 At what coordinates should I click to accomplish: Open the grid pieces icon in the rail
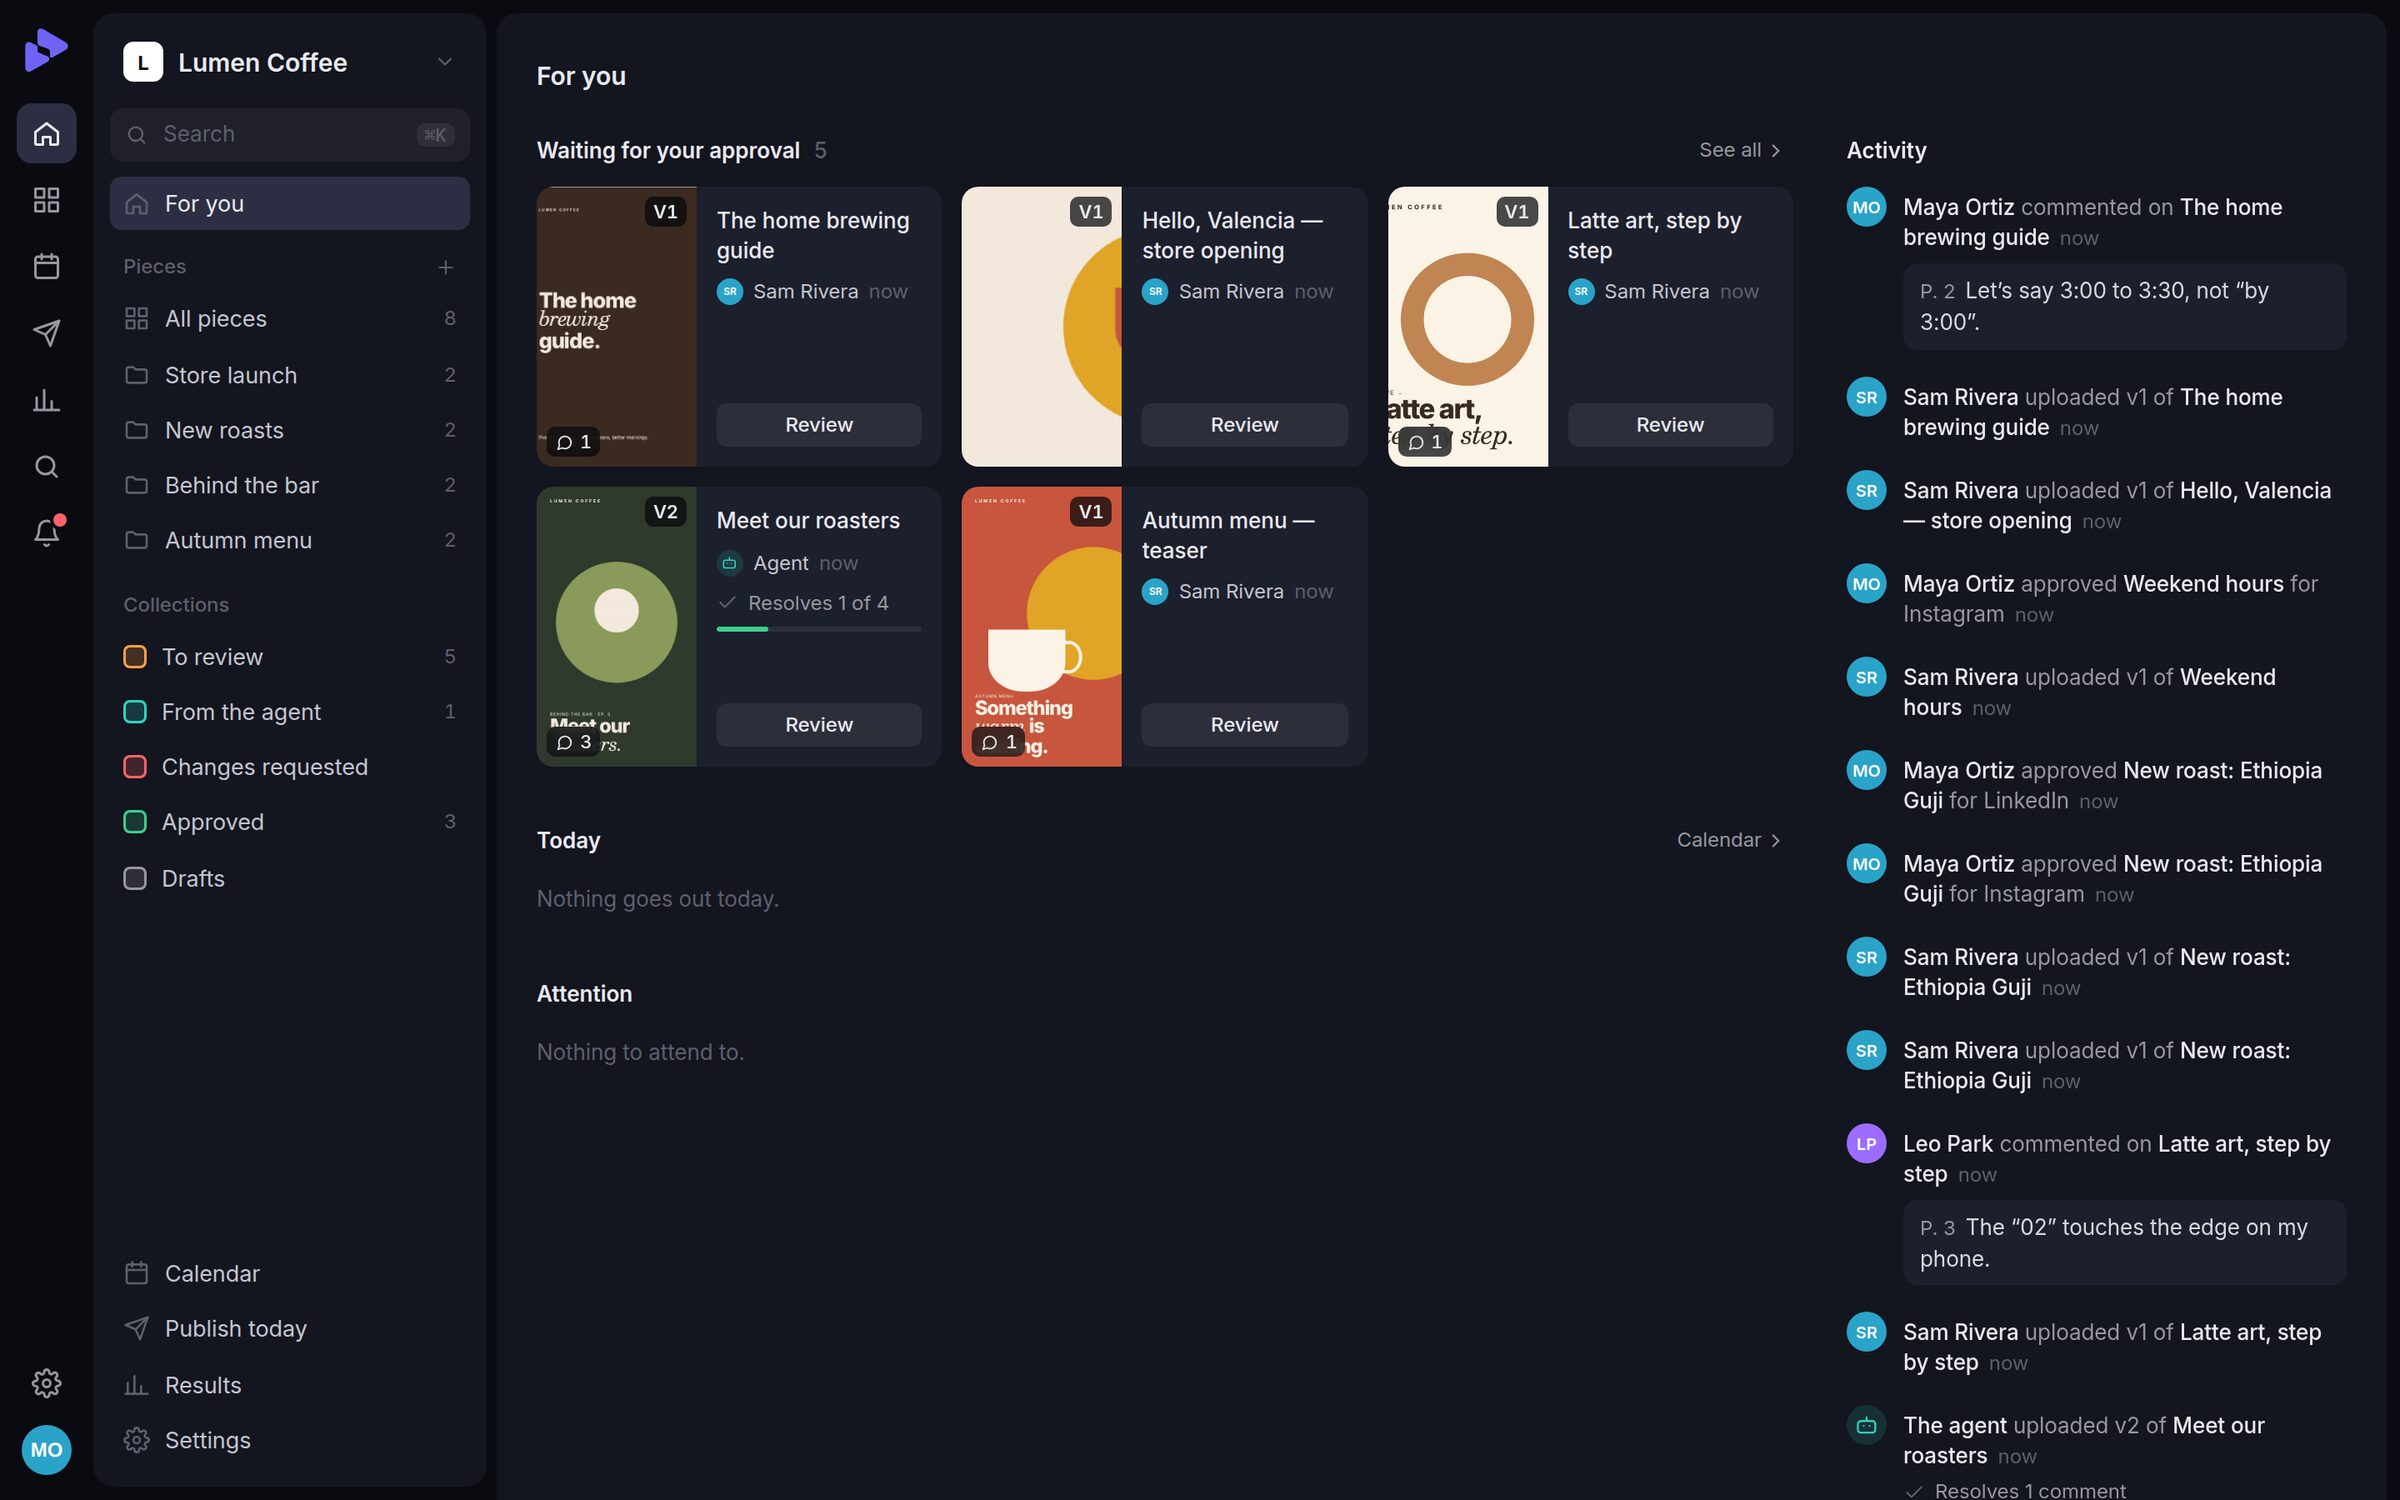click(x=46, y=200)
